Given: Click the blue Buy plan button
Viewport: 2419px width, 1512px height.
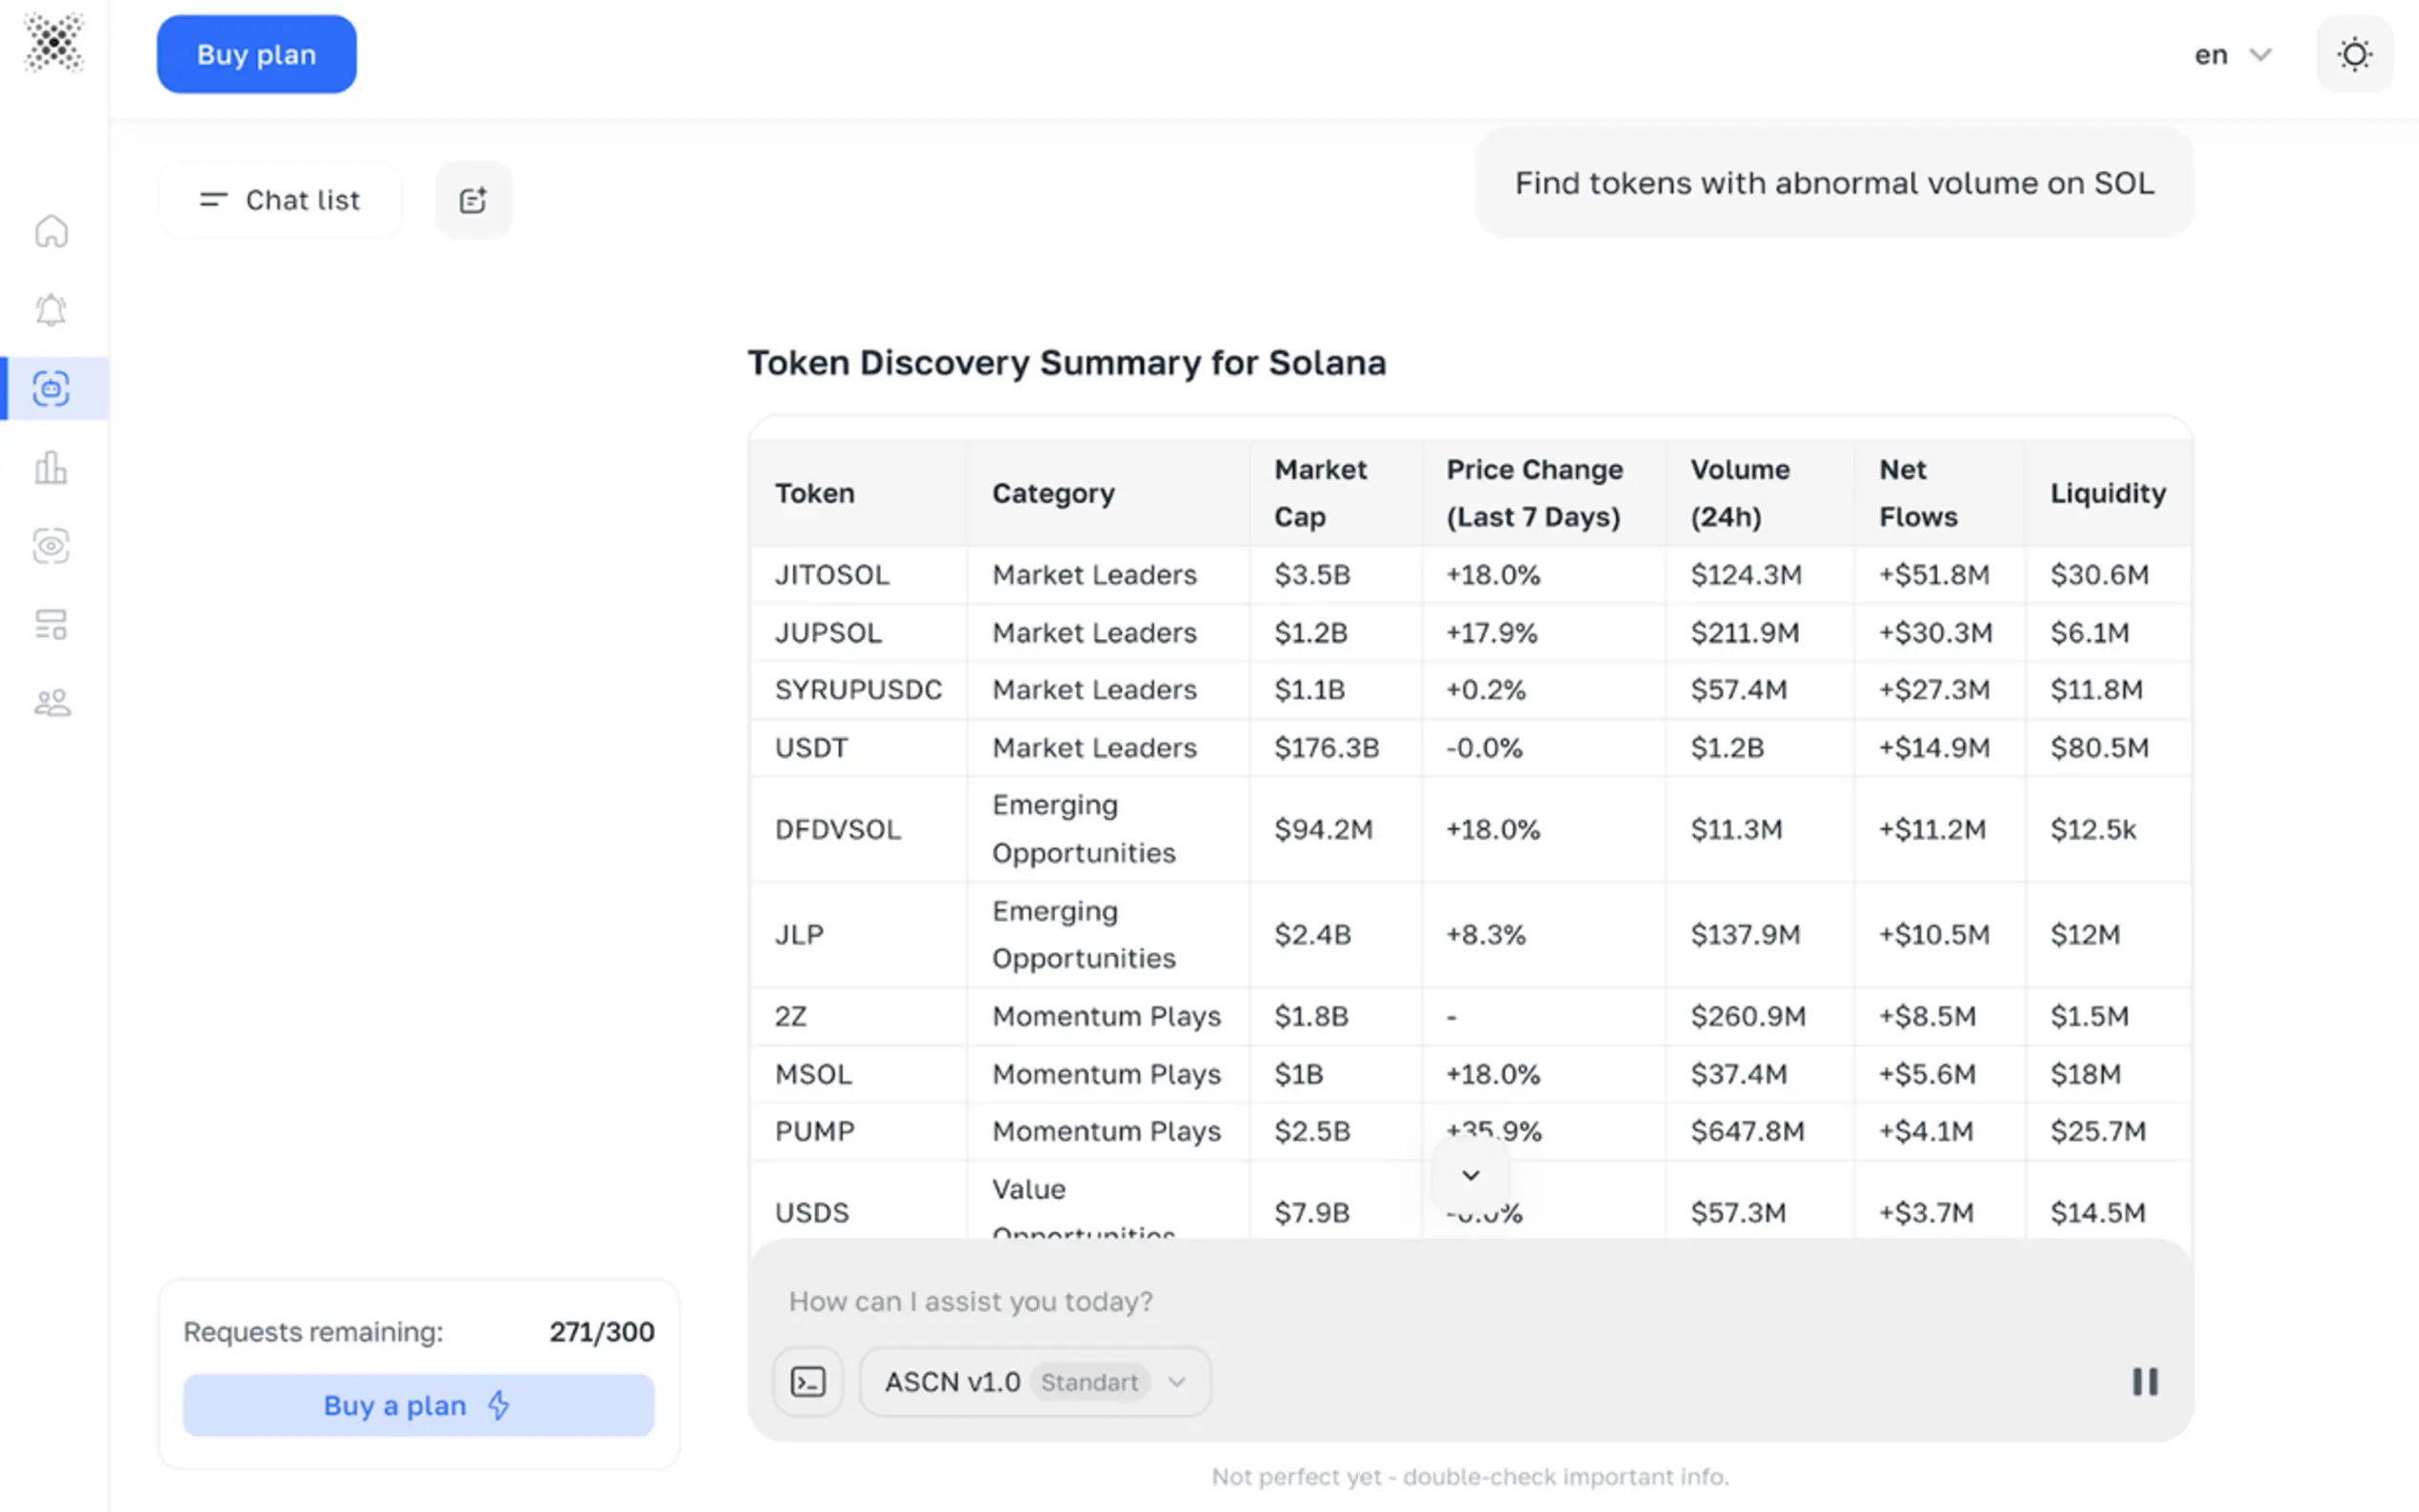Looking at the screenshot, I should (x=256, y=54).
